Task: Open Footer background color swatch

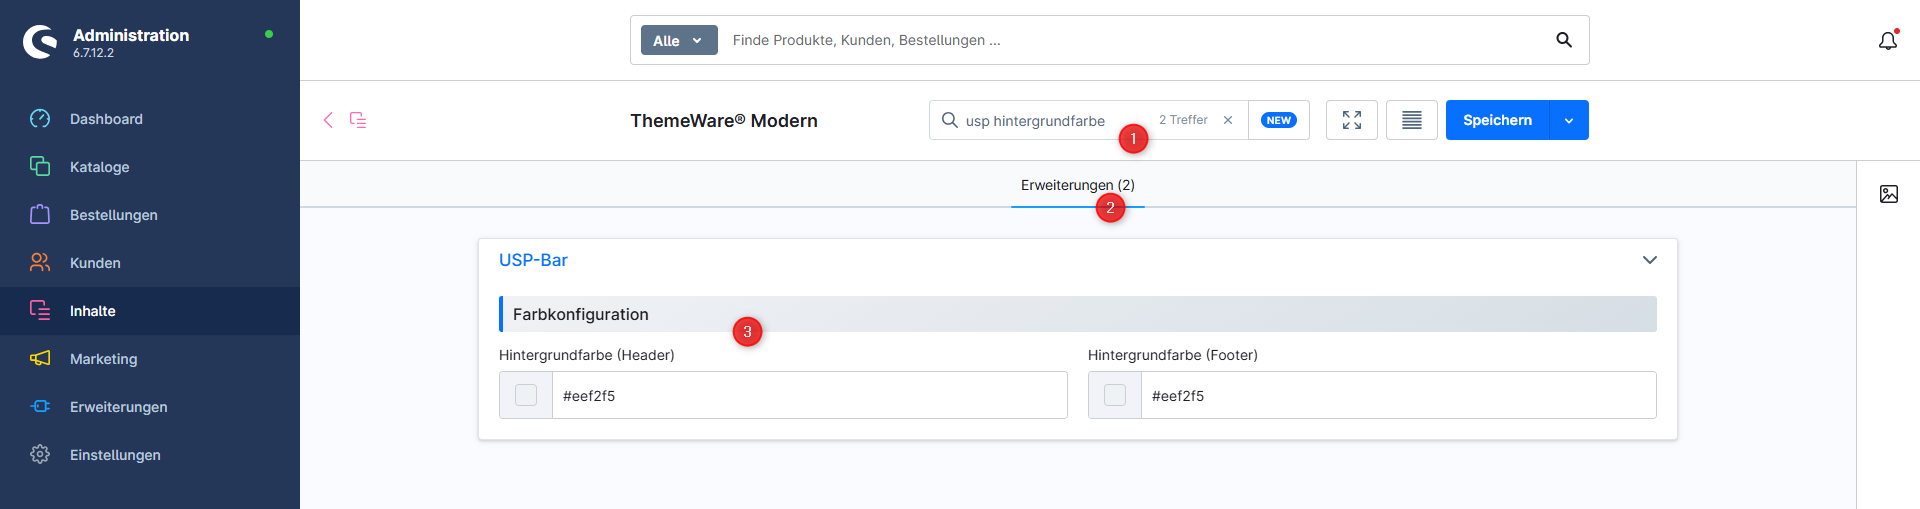Action: point(1115,395)
